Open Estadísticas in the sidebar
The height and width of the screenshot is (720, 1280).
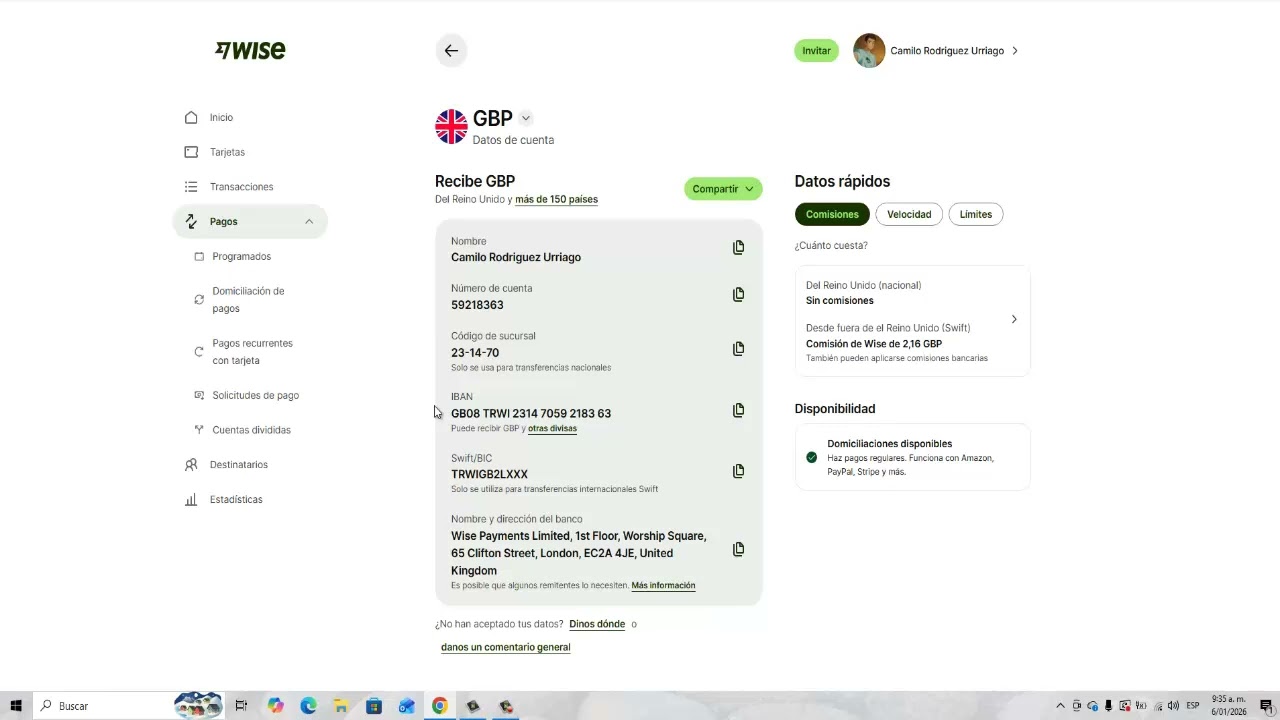[236, 500]
